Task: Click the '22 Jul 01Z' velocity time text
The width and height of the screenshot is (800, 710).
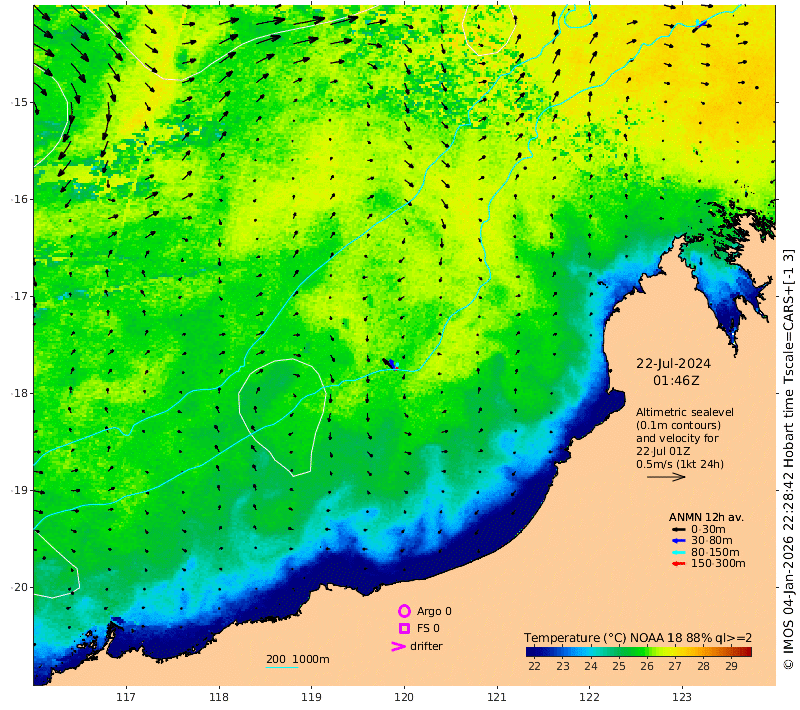Action: pos(663,451)
